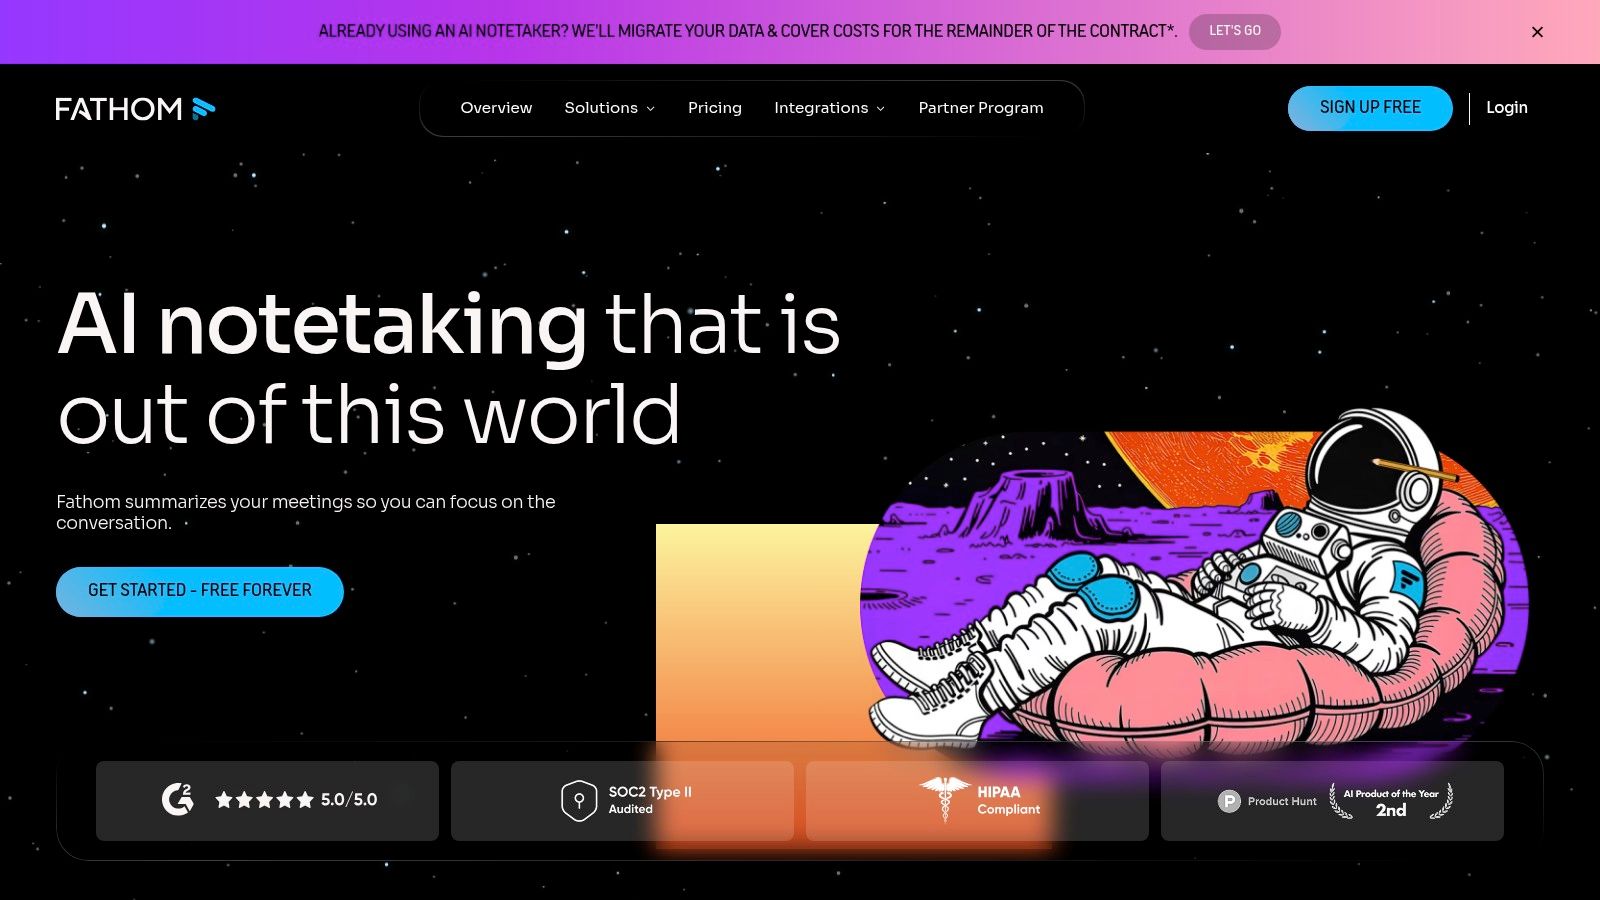Open the Overview nav item

[496, 108]
